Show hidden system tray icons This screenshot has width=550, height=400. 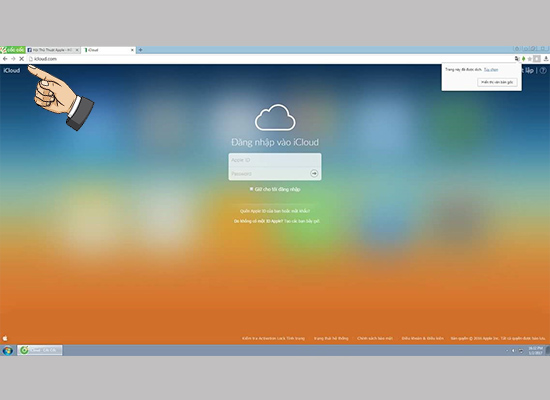click(507, 351)
